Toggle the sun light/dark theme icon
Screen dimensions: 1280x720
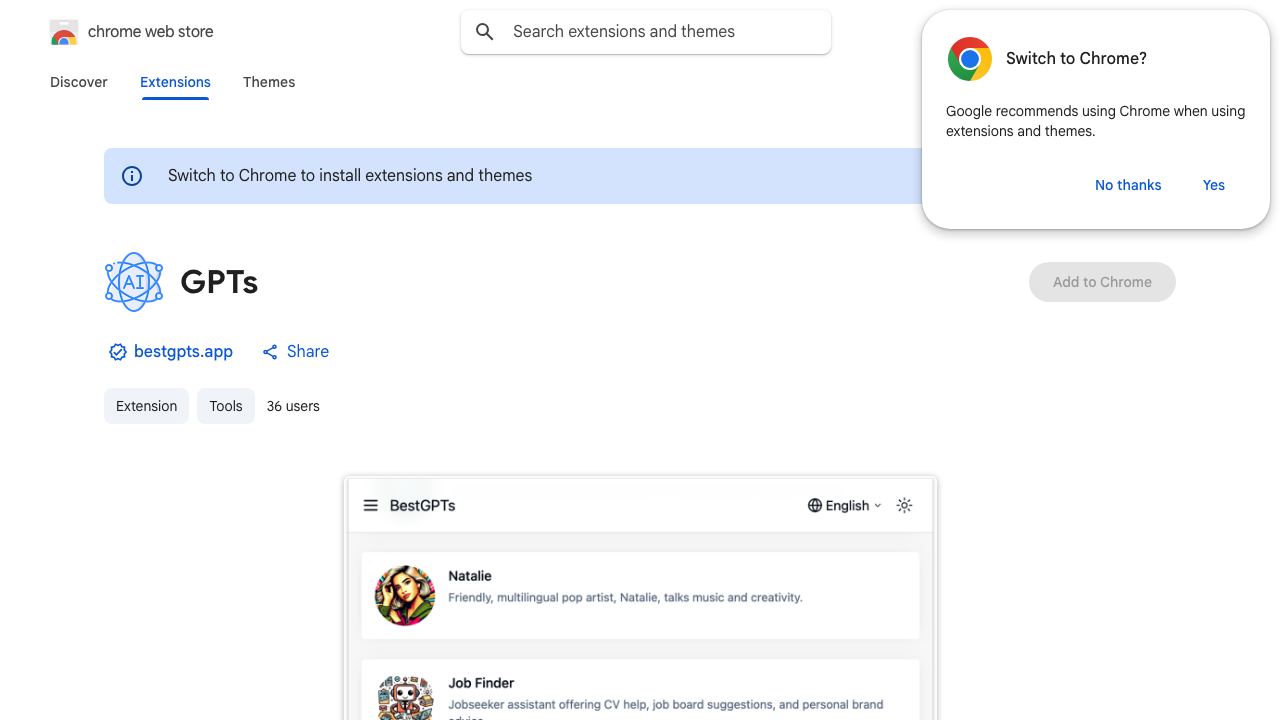pos(904,505)
